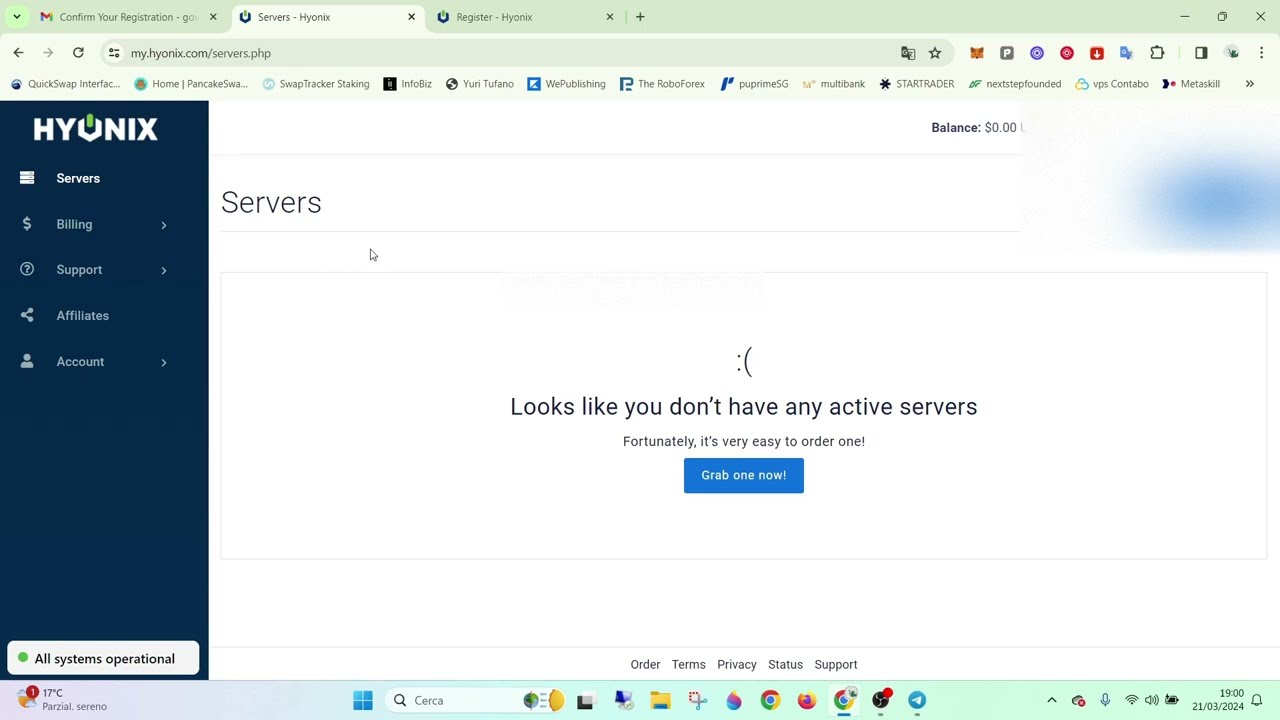Open Firefox from taskbar
Image resolution: width=1280 pixels, height=720 pixels.
coord(807,701)
